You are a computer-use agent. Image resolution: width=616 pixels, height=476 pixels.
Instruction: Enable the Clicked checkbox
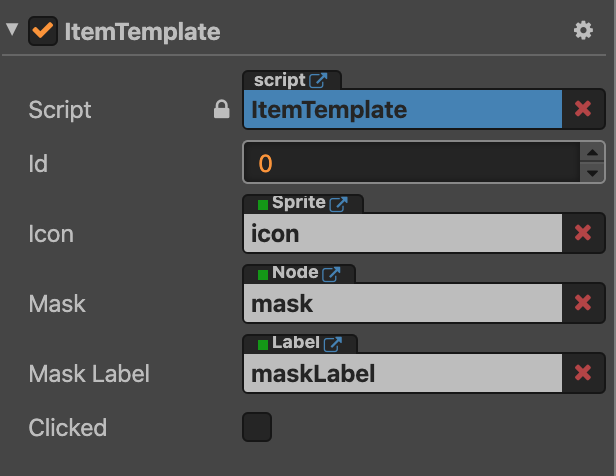pos(257,427)
